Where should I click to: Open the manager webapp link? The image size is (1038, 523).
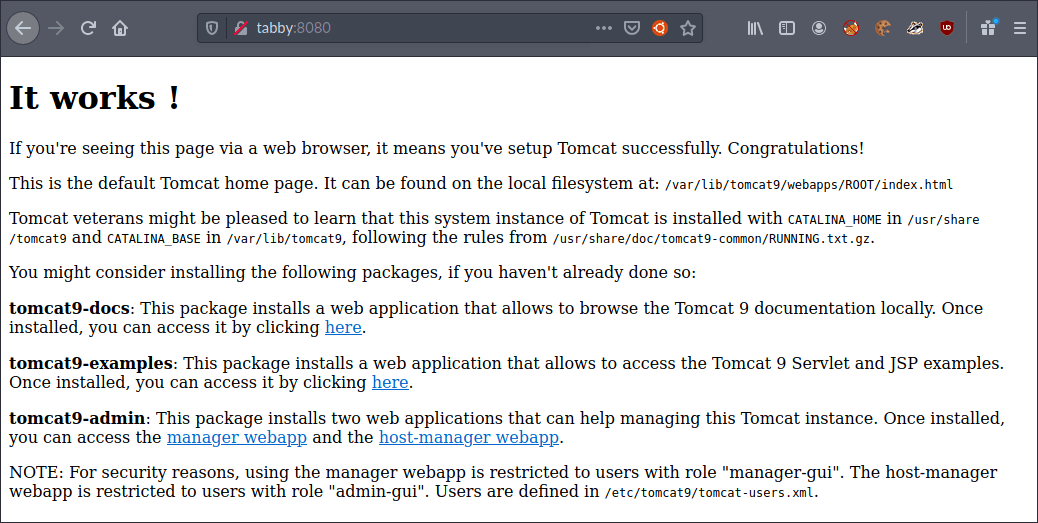(237, 438)
